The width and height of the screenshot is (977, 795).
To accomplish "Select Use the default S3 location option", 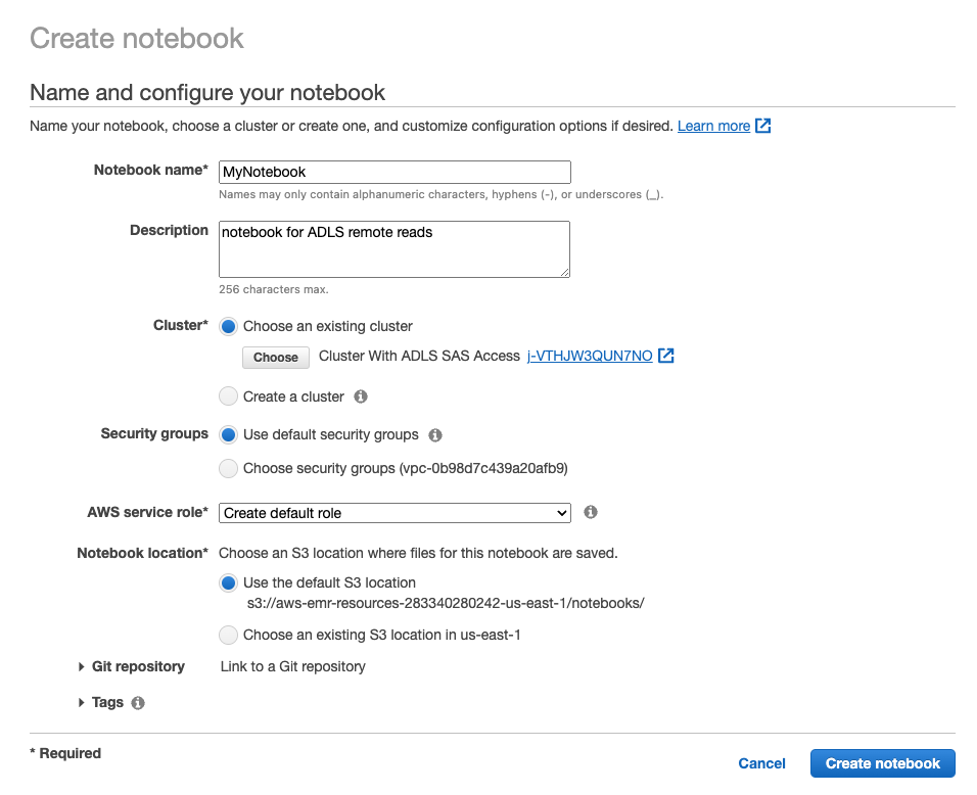I will point(228,582).
